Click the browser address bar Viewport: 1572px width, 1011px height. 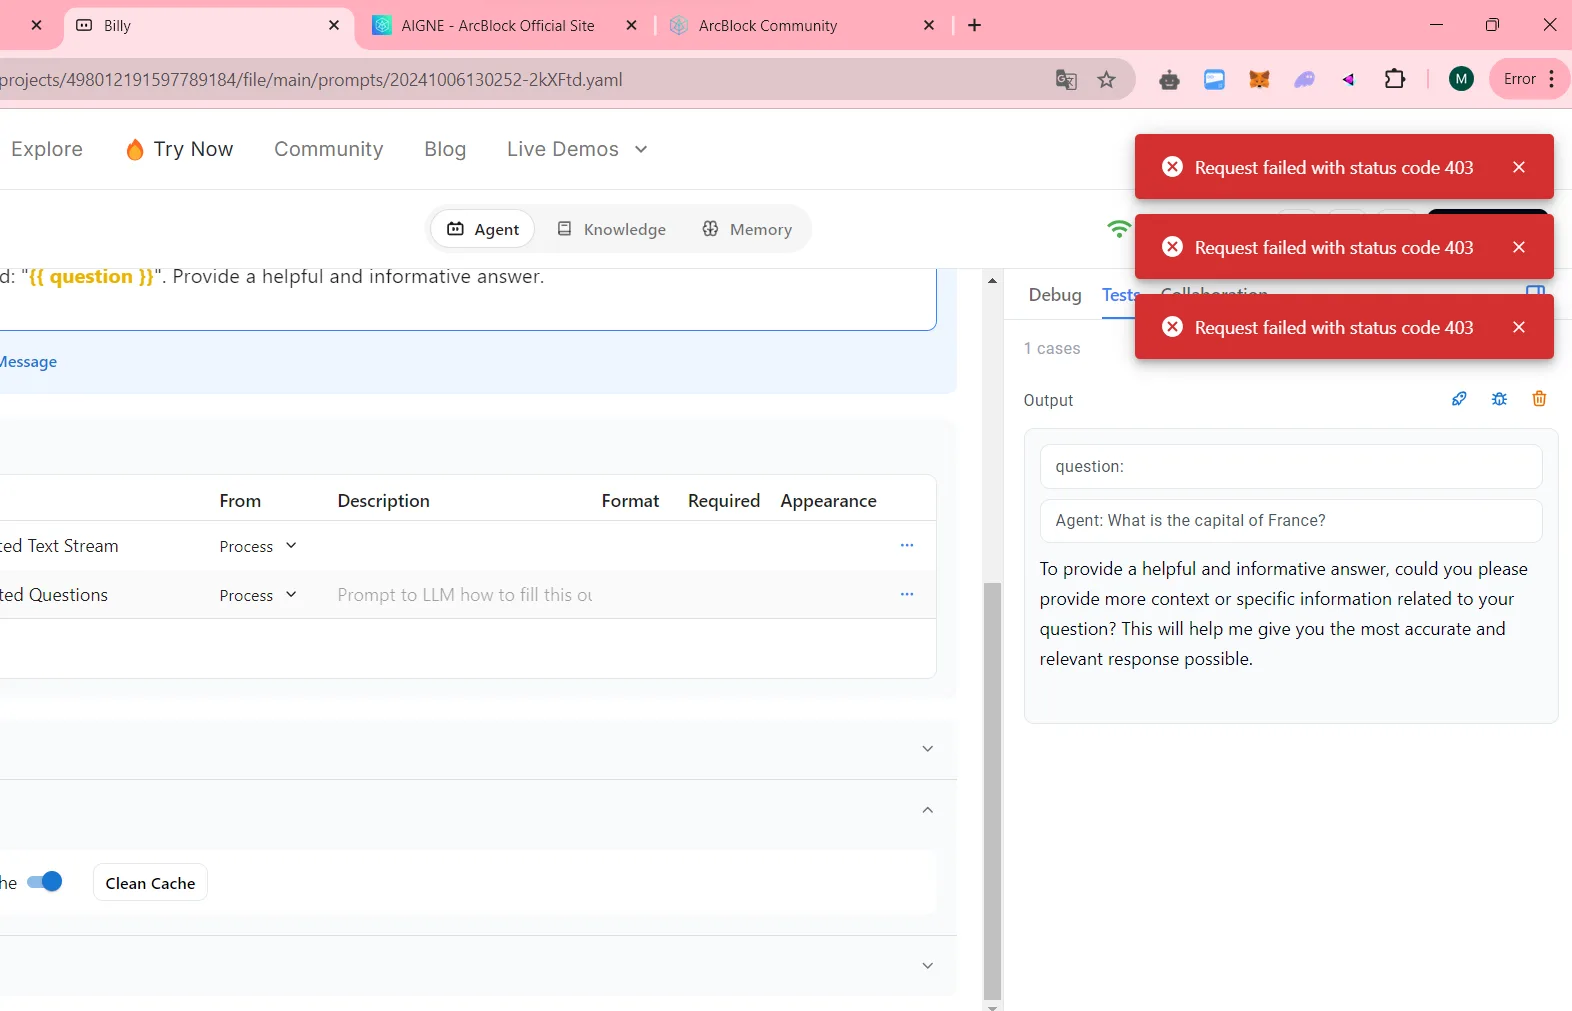(520, 80)
